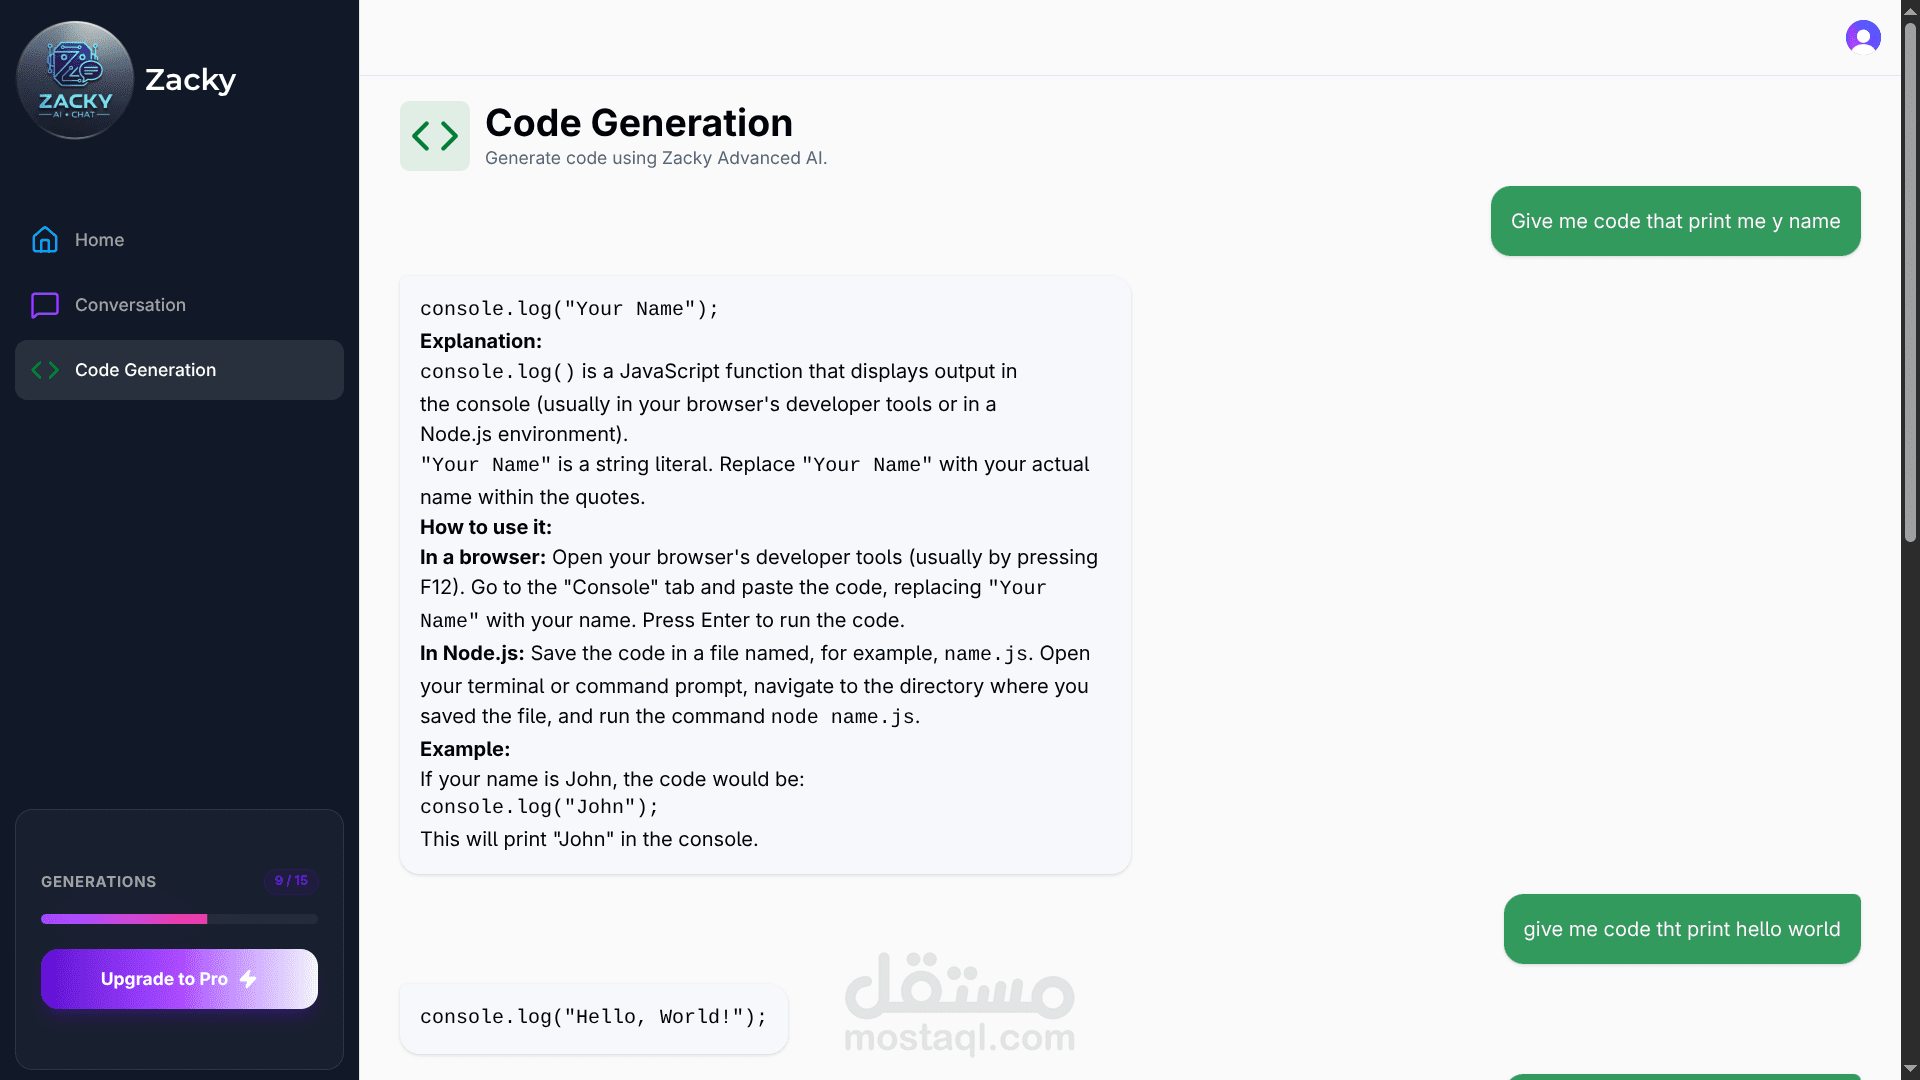This screenshot has height=1080, width=1920.
Task: Click the Zacky brand name text
Action: pyautogui.click(x=190, y=80)
